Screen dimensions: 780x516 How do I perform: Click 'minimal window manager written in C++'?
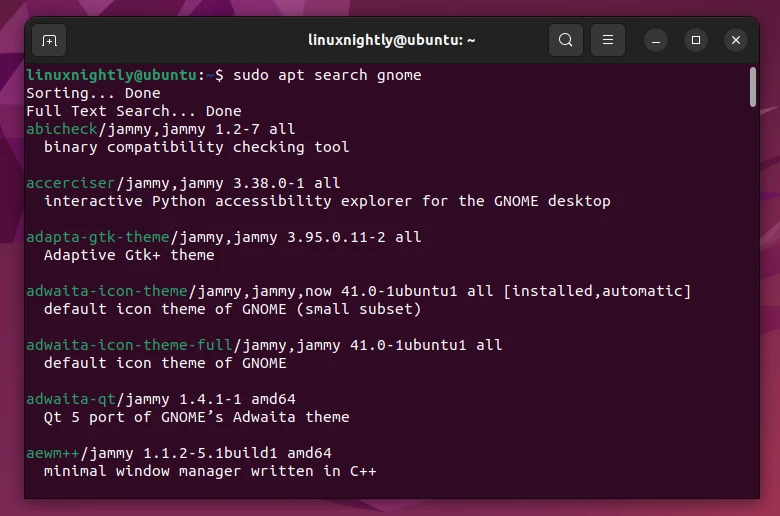(x=210, y=471)
